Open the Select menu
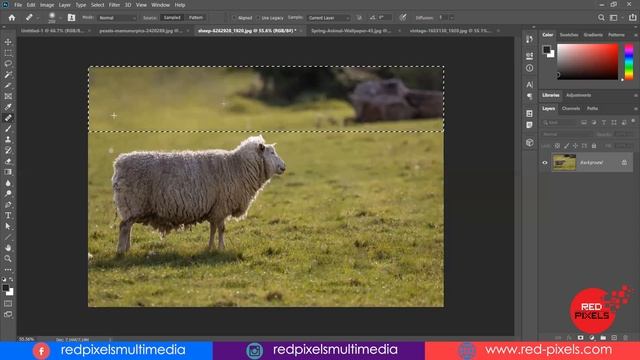 click(97, 5)
